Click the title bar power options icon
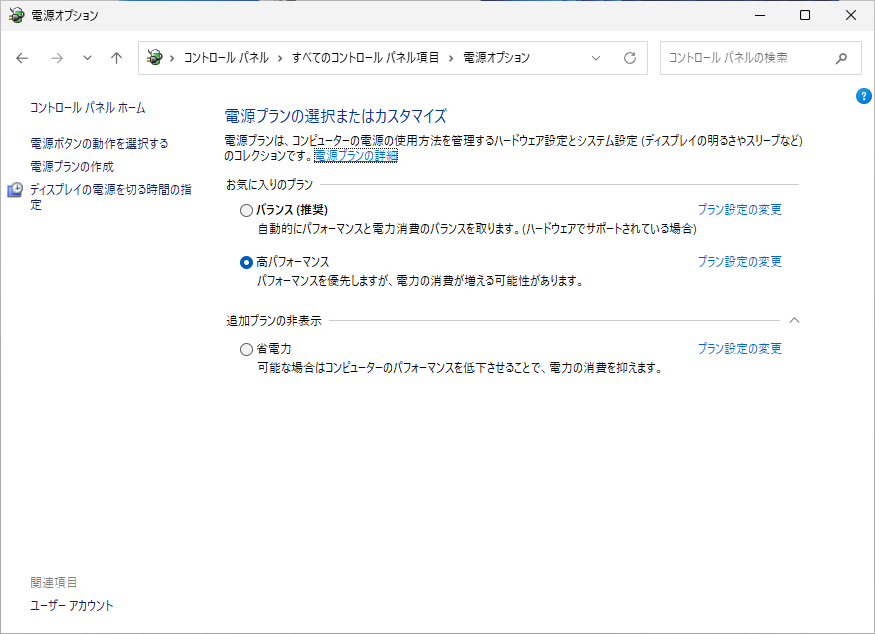 tap(16, 16)
